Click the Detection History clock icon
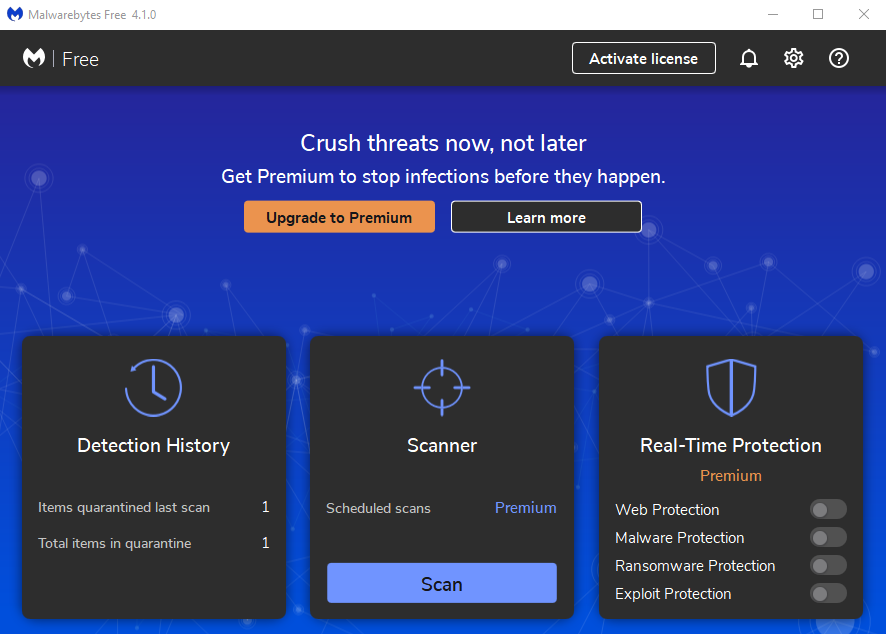The height and width of the screenshot is (634, 886). tap(153, 387)
